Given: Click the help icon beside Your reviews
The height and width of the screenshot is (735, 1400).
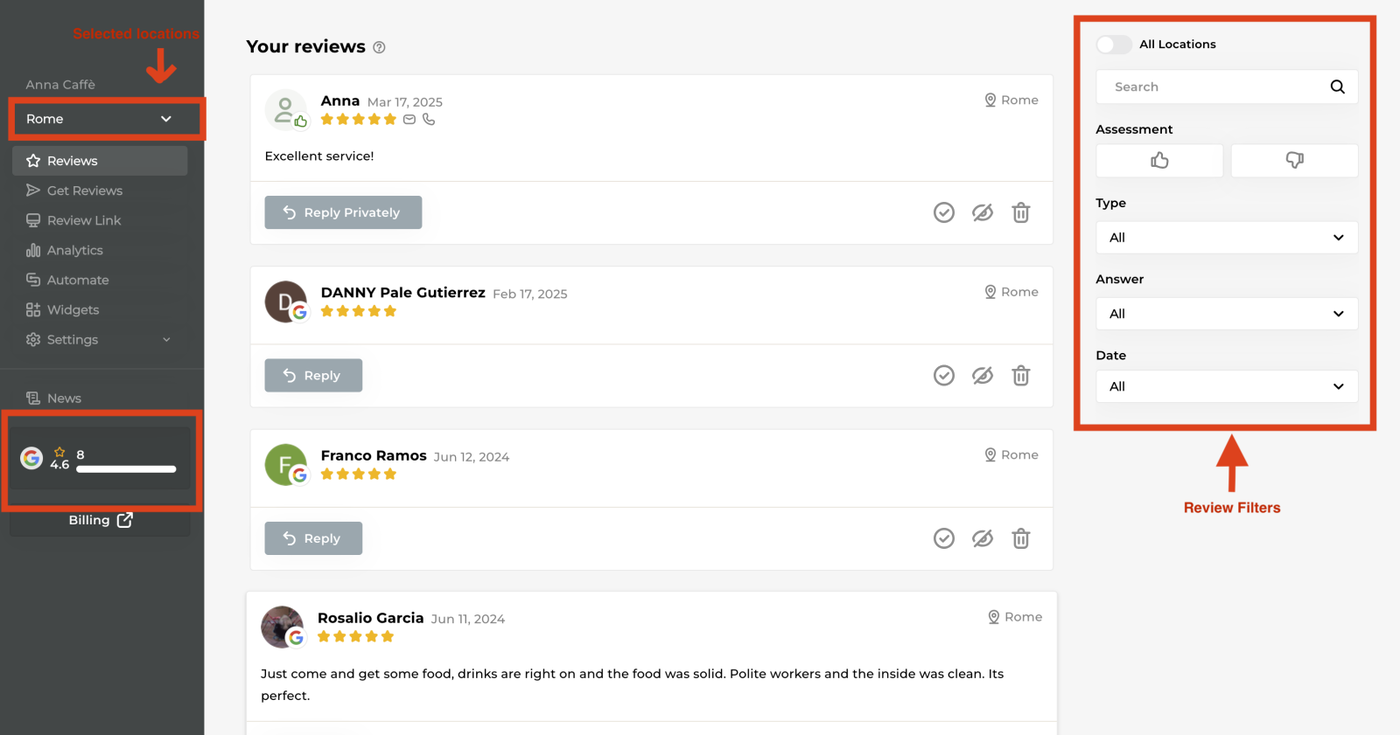Looking at the screenshot, I should [x=379, y=47].
